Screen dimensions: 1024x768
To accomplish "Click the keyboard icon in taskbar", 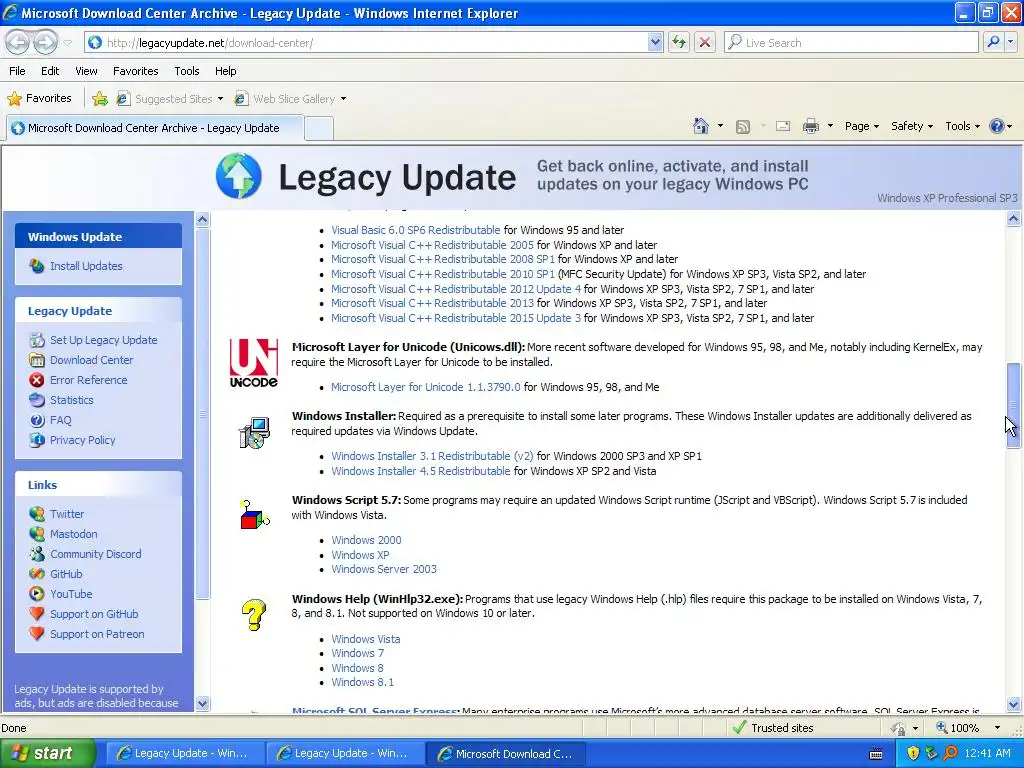I will click(x=876, y=754).
